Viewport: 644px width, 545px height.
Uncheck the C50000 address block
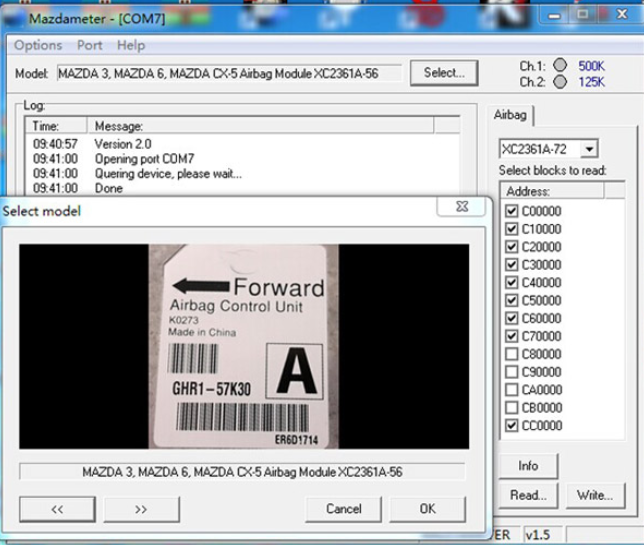pos(511,300)
